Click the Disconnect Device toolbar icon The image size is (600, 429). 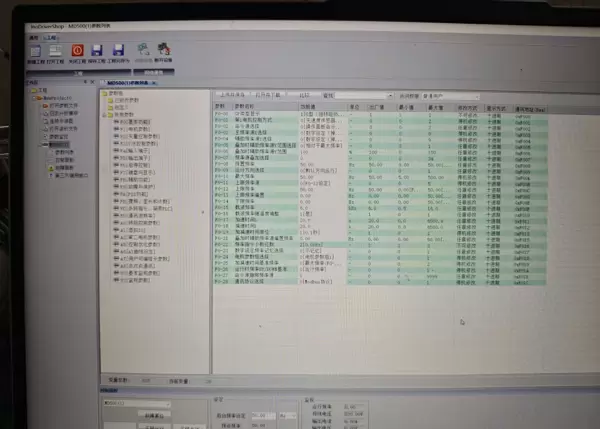163,50
